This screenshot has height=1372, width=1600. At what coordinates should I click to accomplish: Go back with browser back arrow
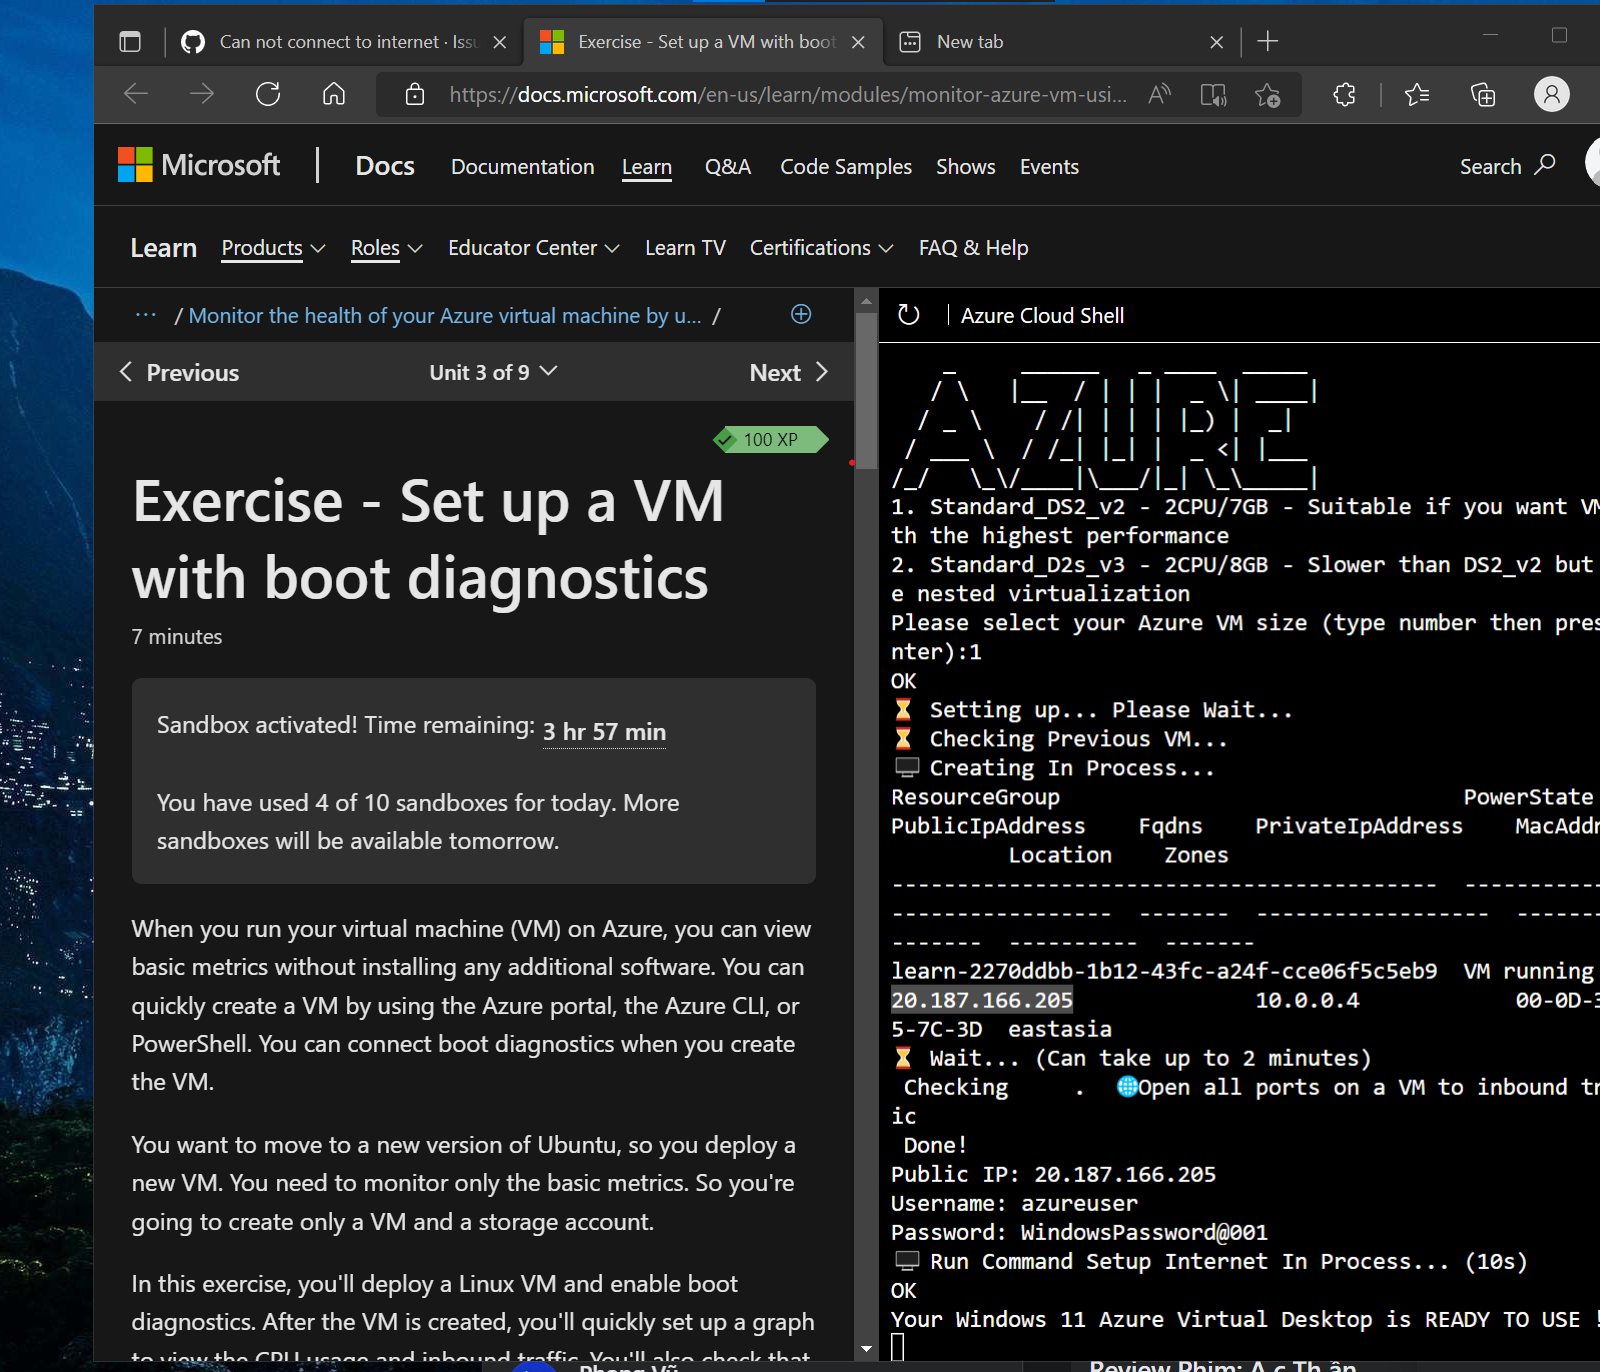pyautogui.click(x=136, y=94)
